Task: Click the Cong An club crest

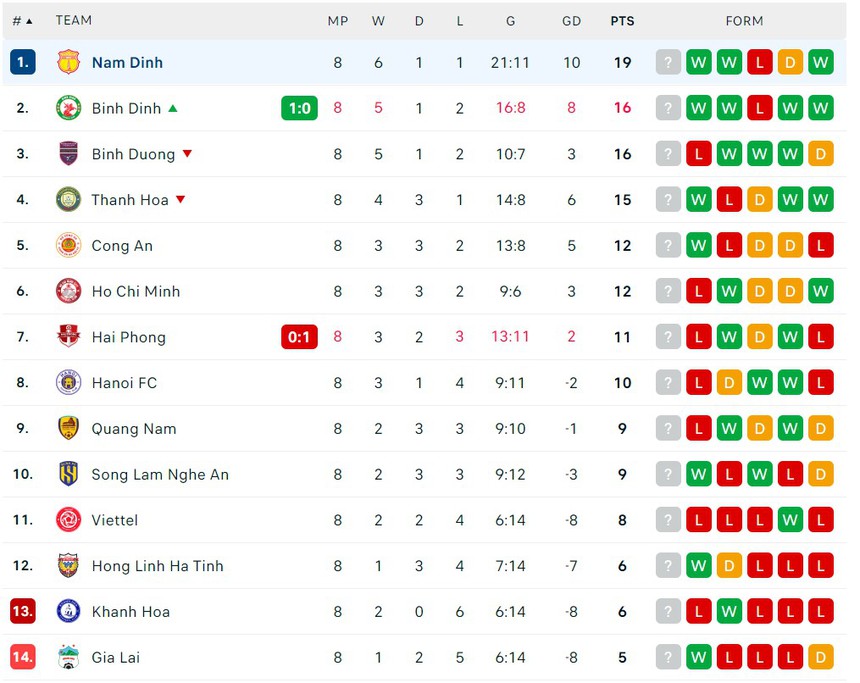Action: click(68, 246)
